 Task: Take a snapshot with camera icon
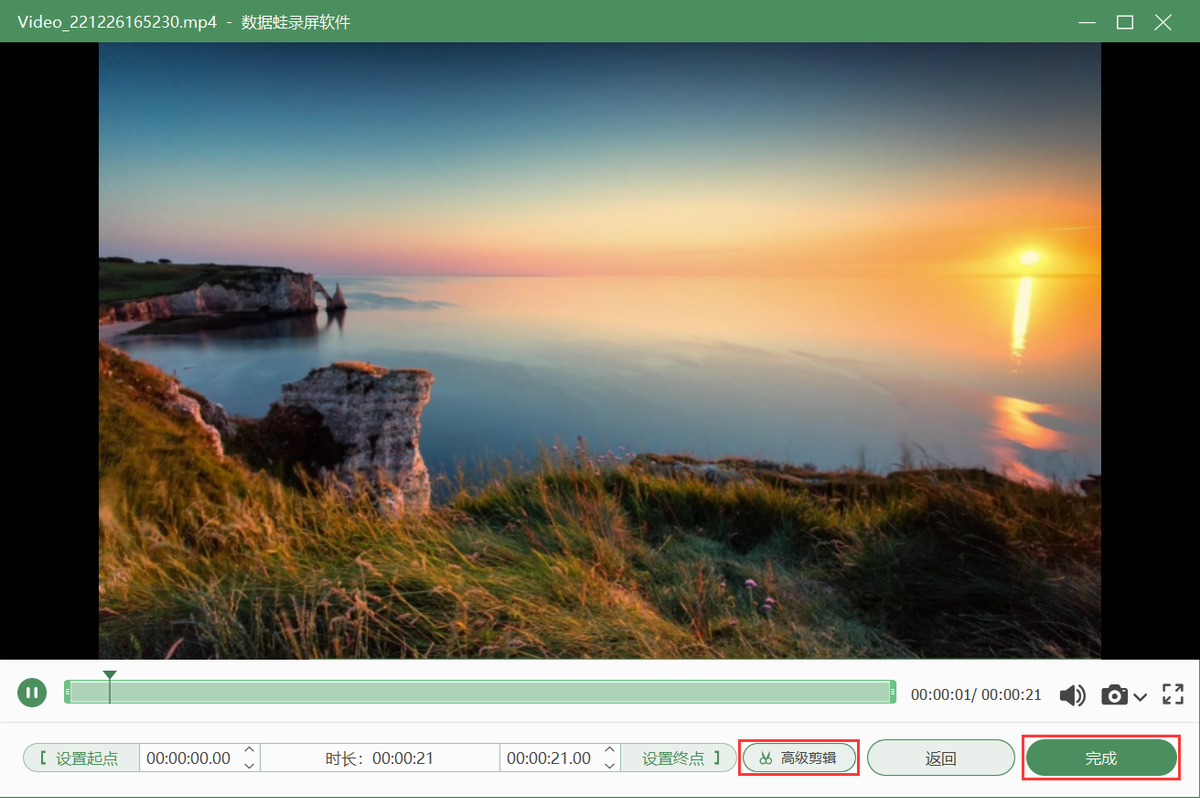1114,694
